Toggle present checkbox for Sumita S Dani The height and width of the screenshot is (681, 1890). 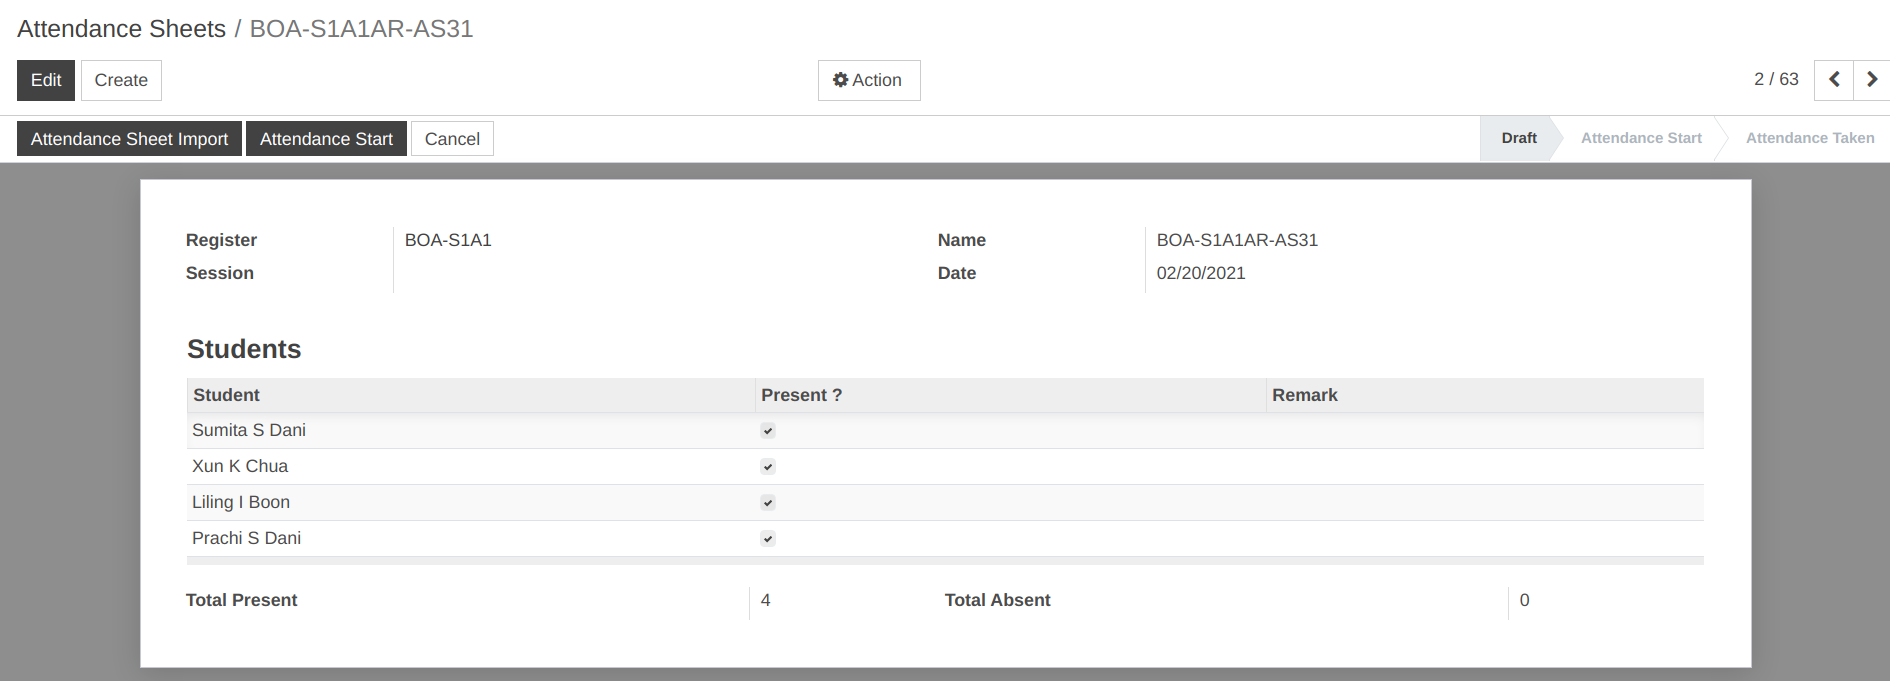pos(768,431)
